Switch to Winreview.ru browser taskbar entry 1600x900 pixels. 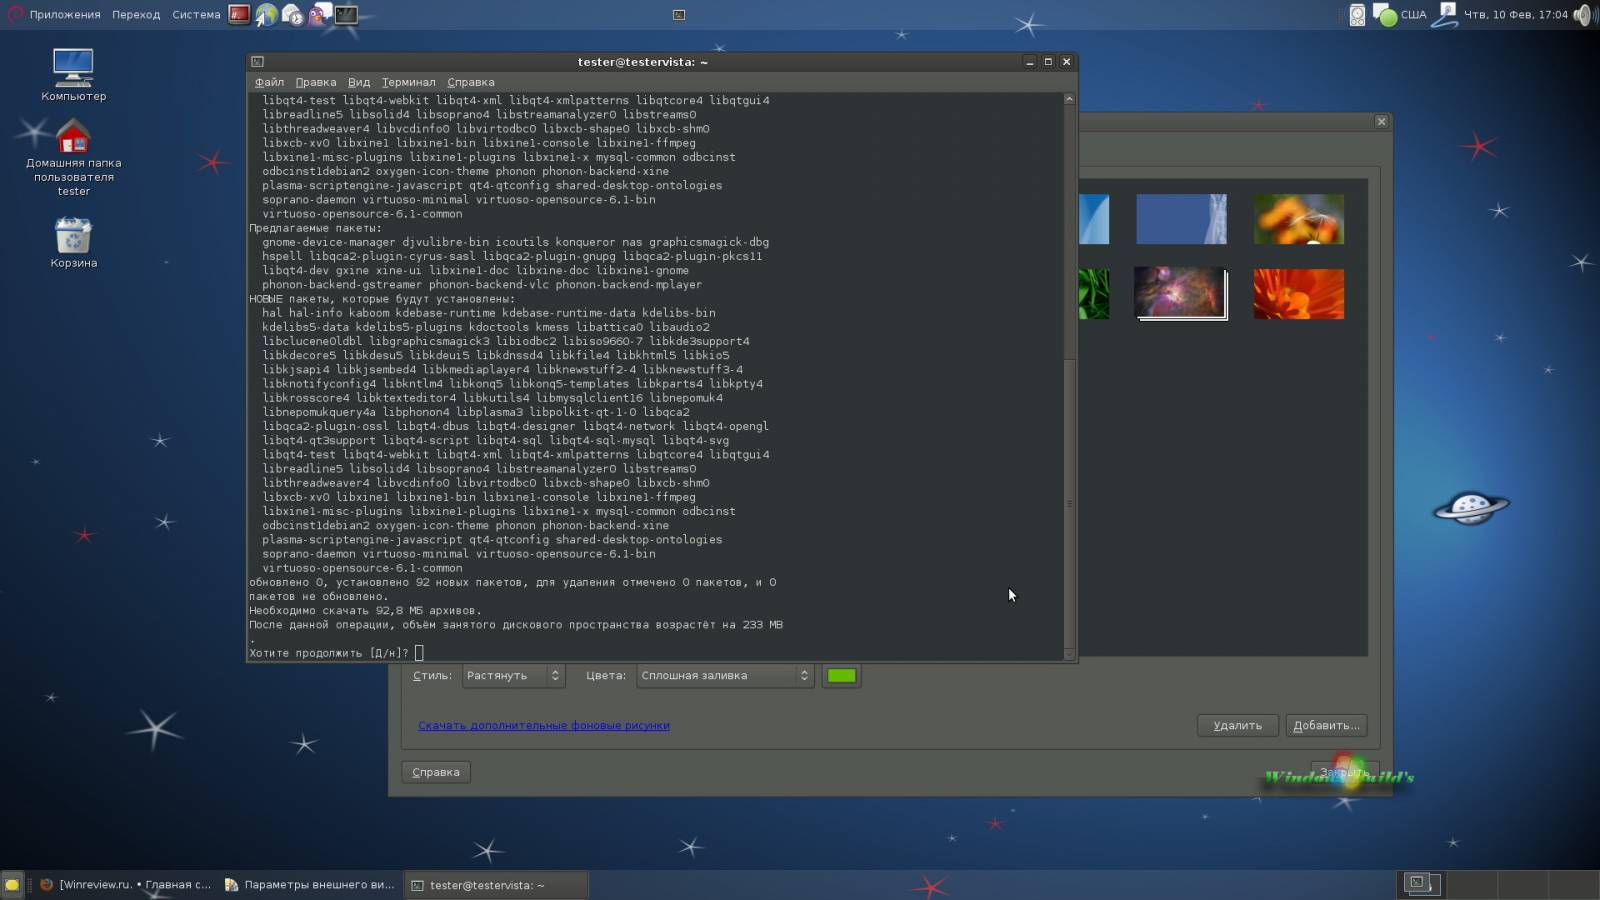(x=126, y=885)
